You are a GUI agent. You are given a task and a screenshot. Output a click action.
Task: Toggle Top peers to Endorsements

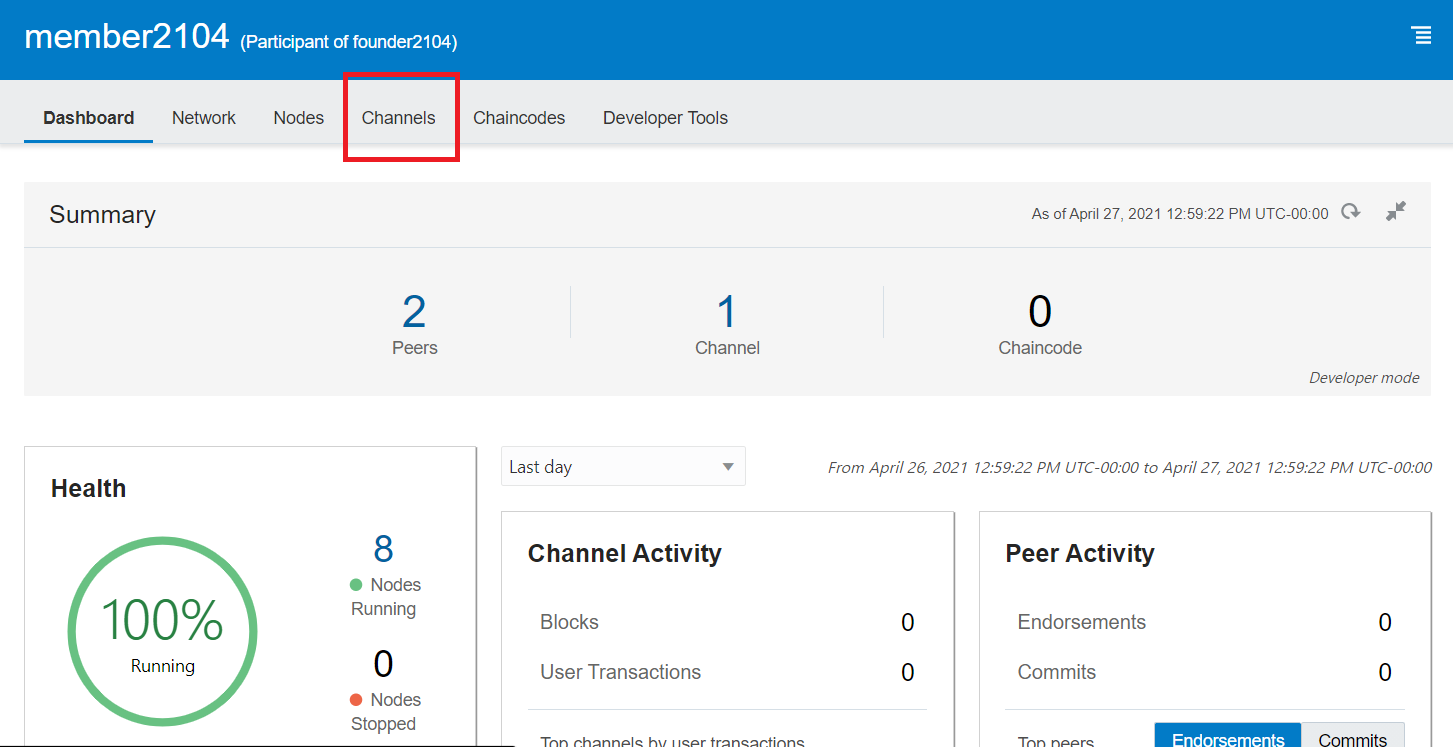pos(1227,738)
